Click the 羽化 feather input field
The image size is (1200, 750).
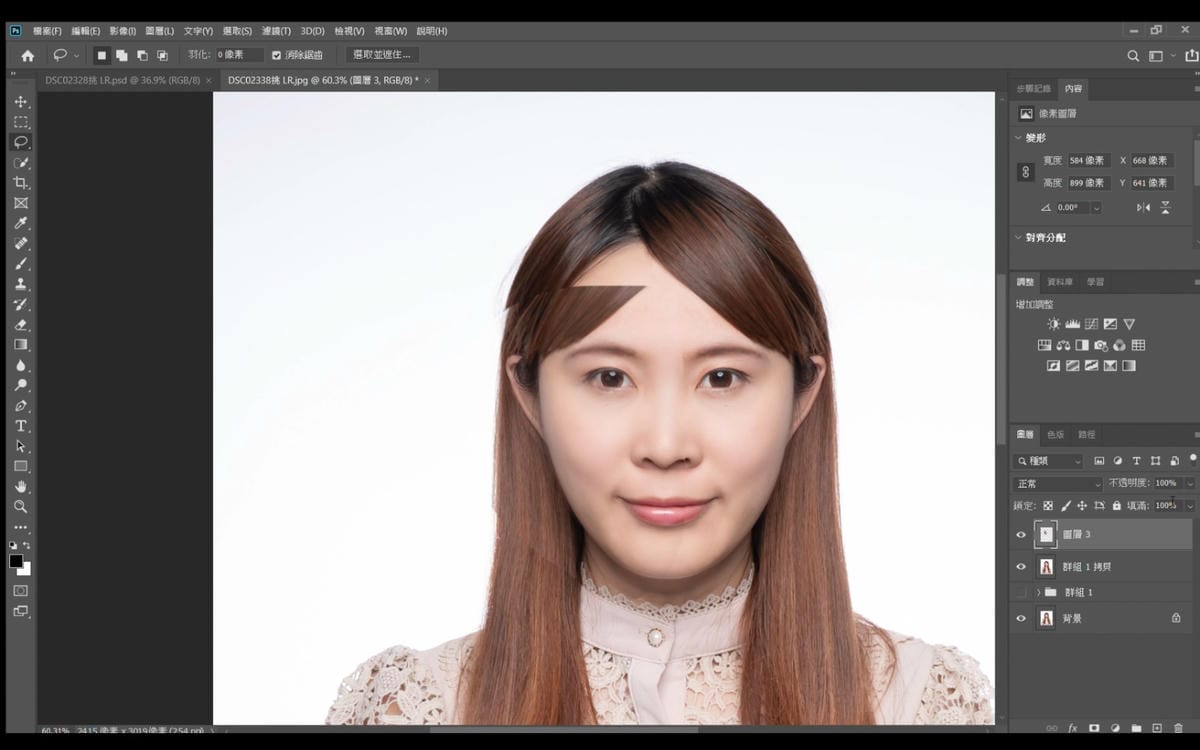(239, 55)
